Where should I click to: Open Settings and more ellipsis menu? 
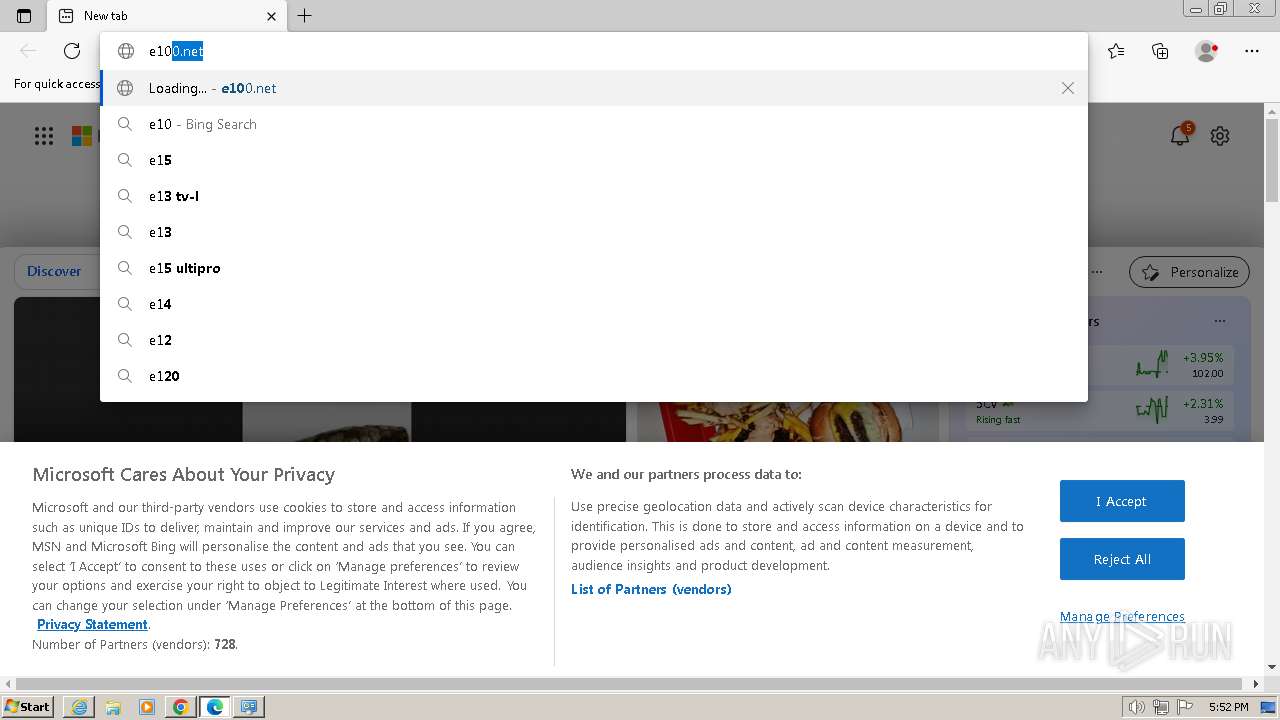(x=1252, y=51)
